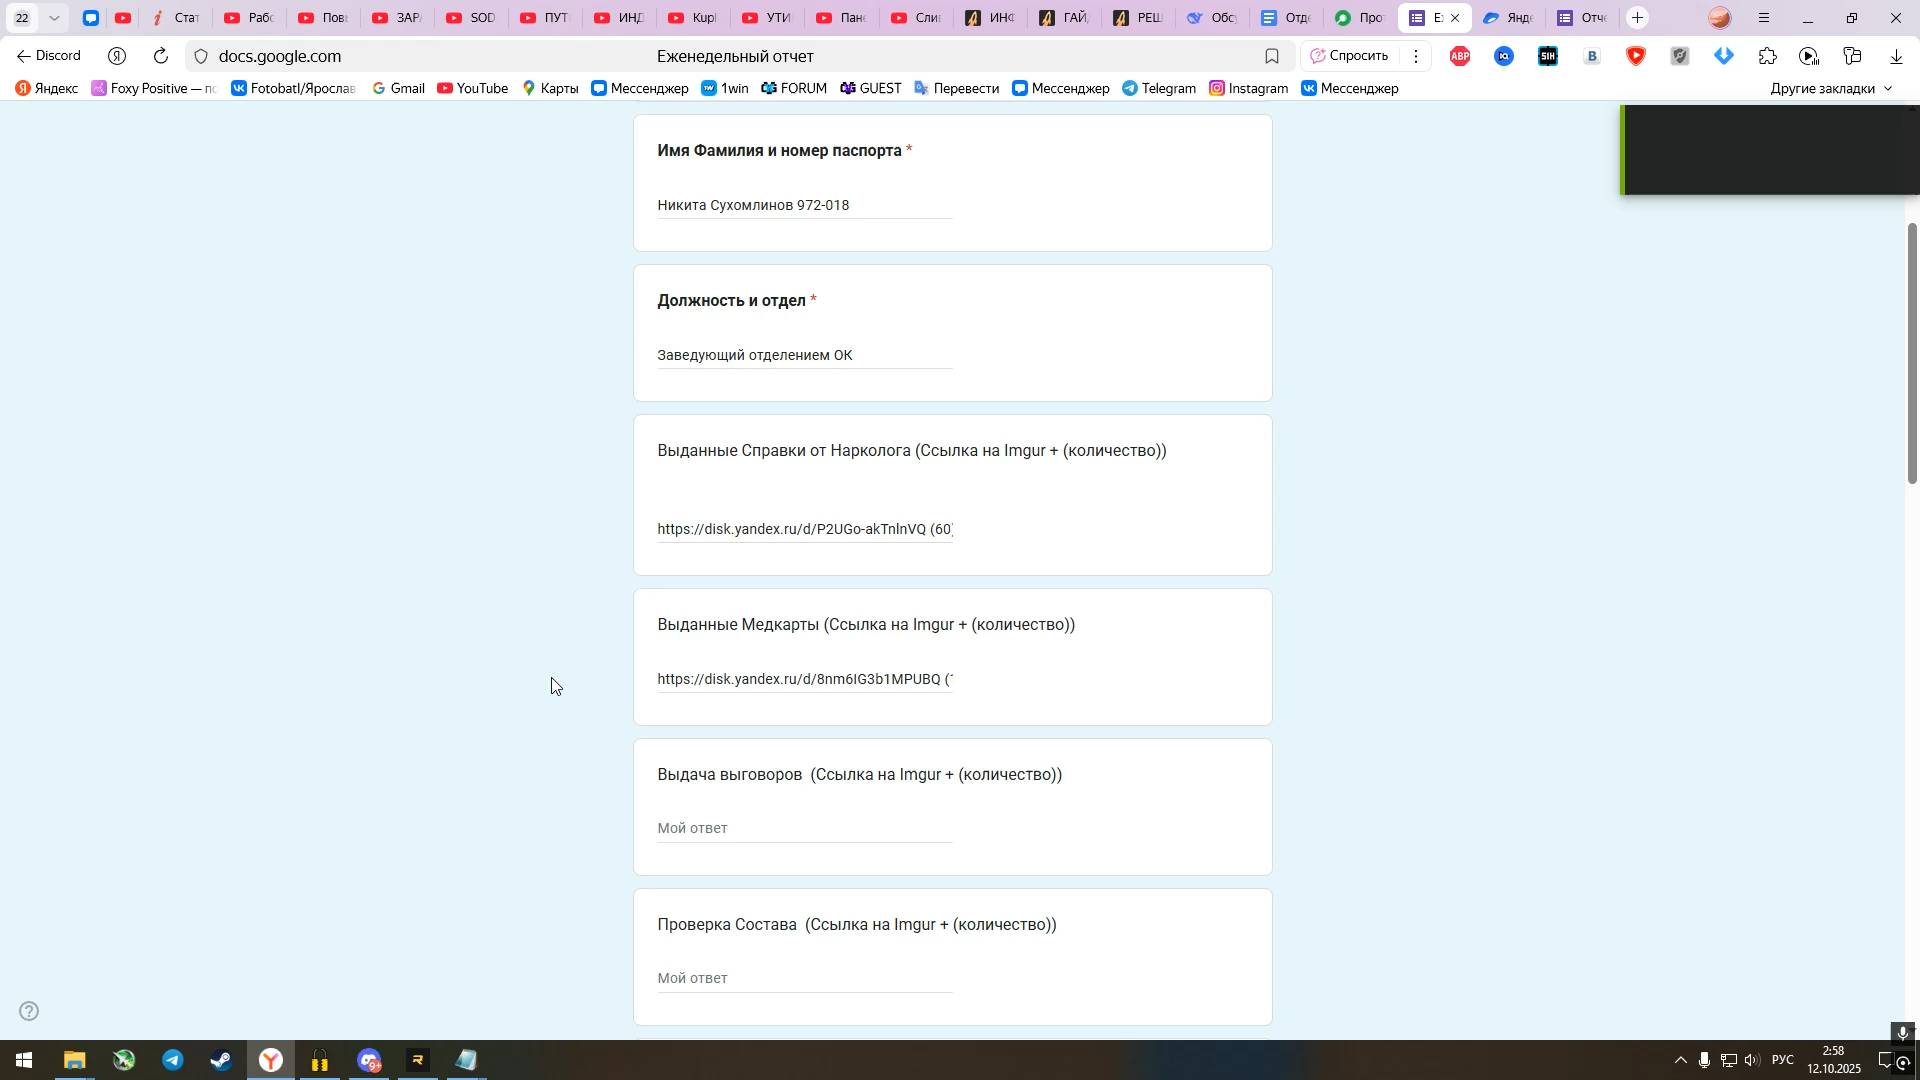Click the bookmark page icon in address bar
This screenshot has width=1920, height=1080.
(x=1272, y=57)
